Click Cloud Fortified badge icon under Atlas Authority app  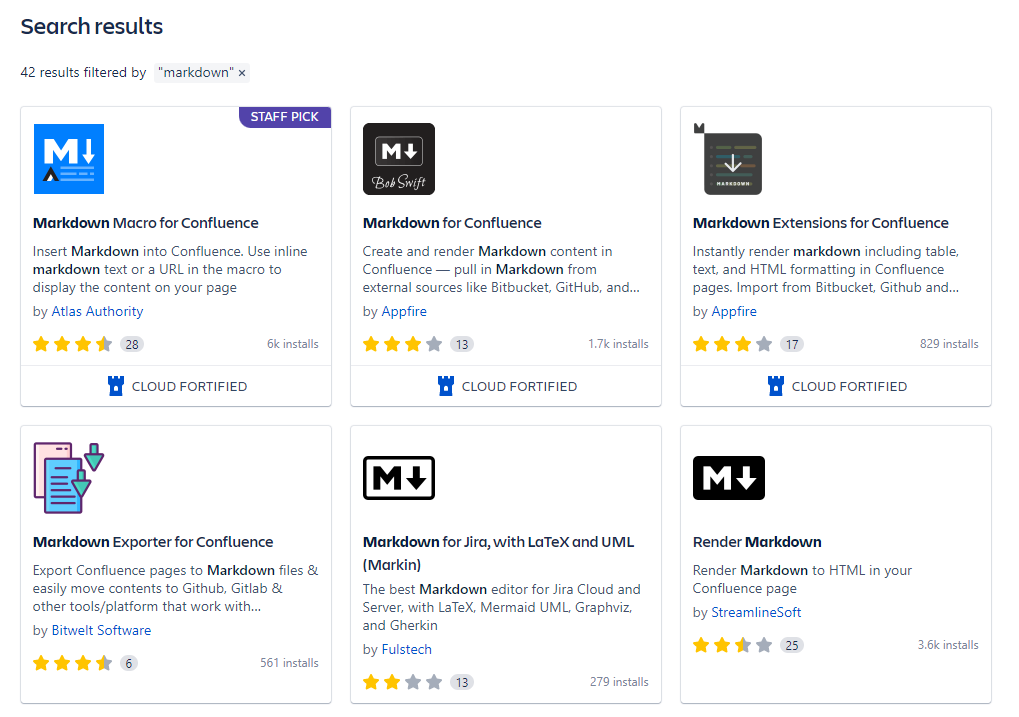point(116,386)
